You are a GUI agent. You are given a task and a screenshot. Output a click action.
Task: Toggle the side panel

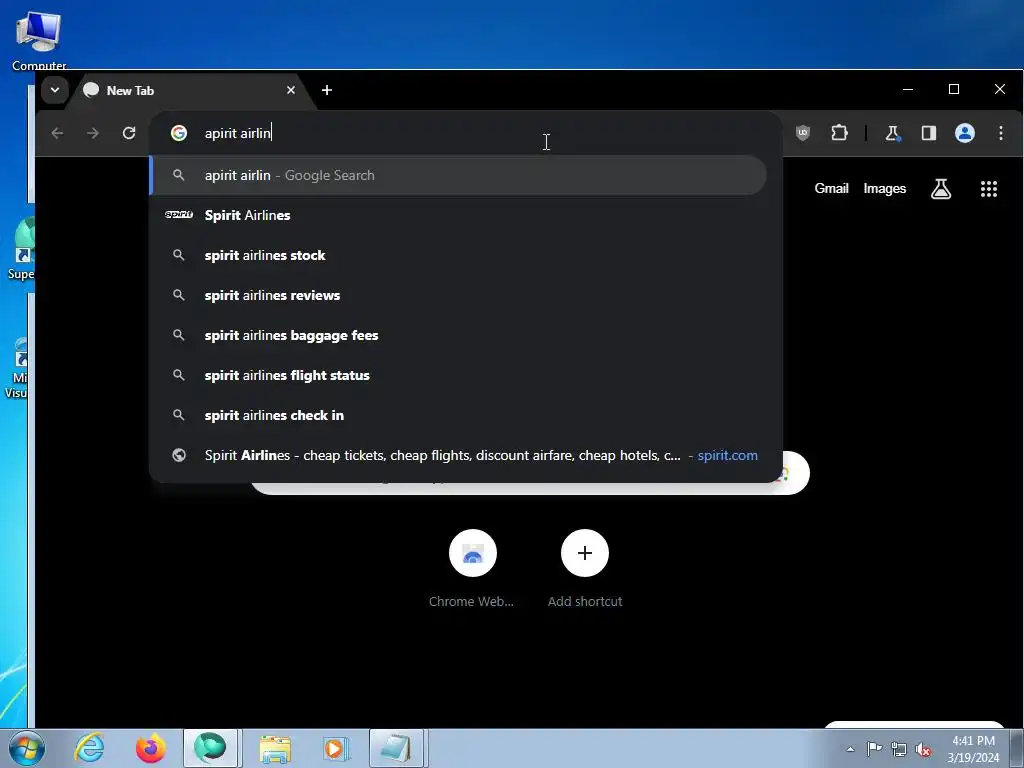tap(929, 133)
